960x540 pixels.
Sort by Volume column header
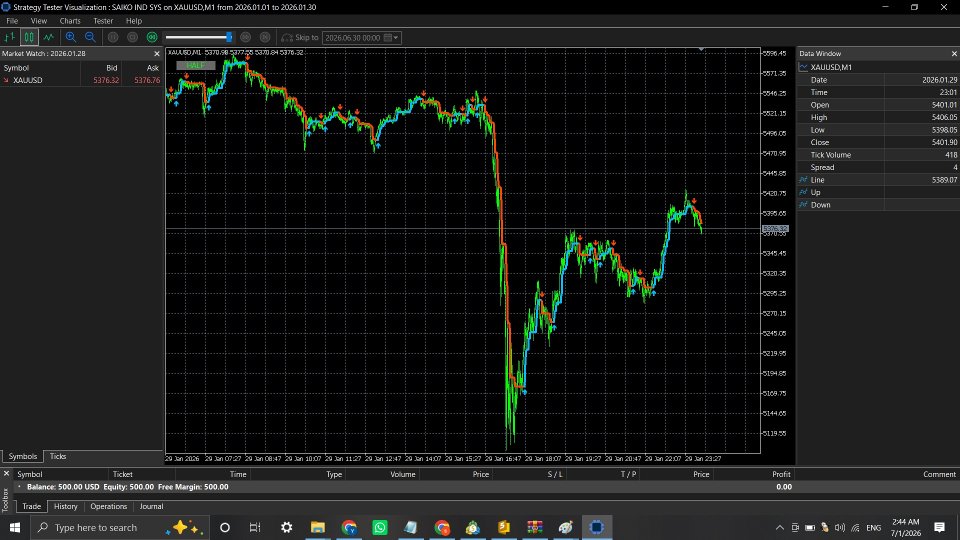tap(402, 474)
